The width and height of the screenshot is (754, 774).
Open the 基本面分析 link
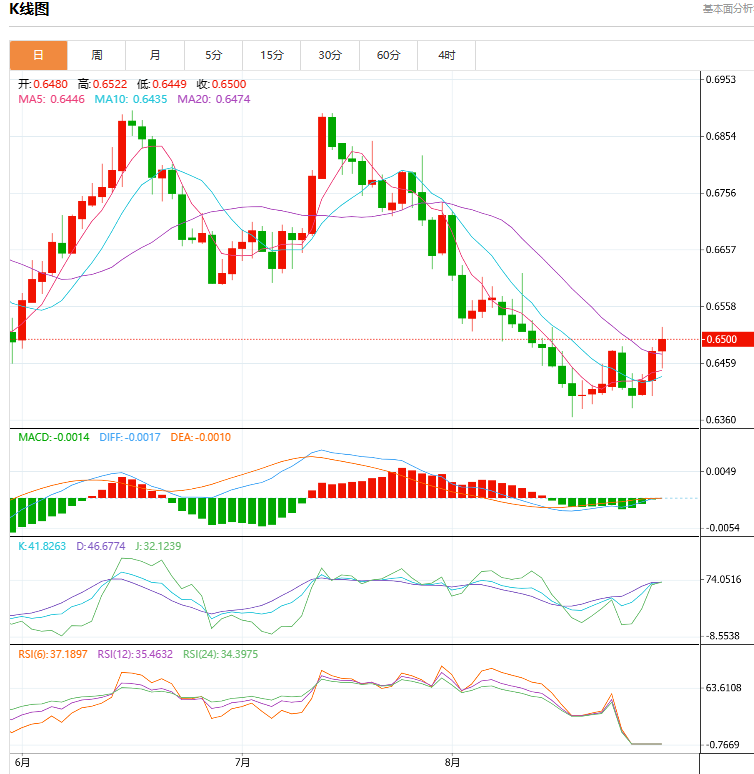728,9
